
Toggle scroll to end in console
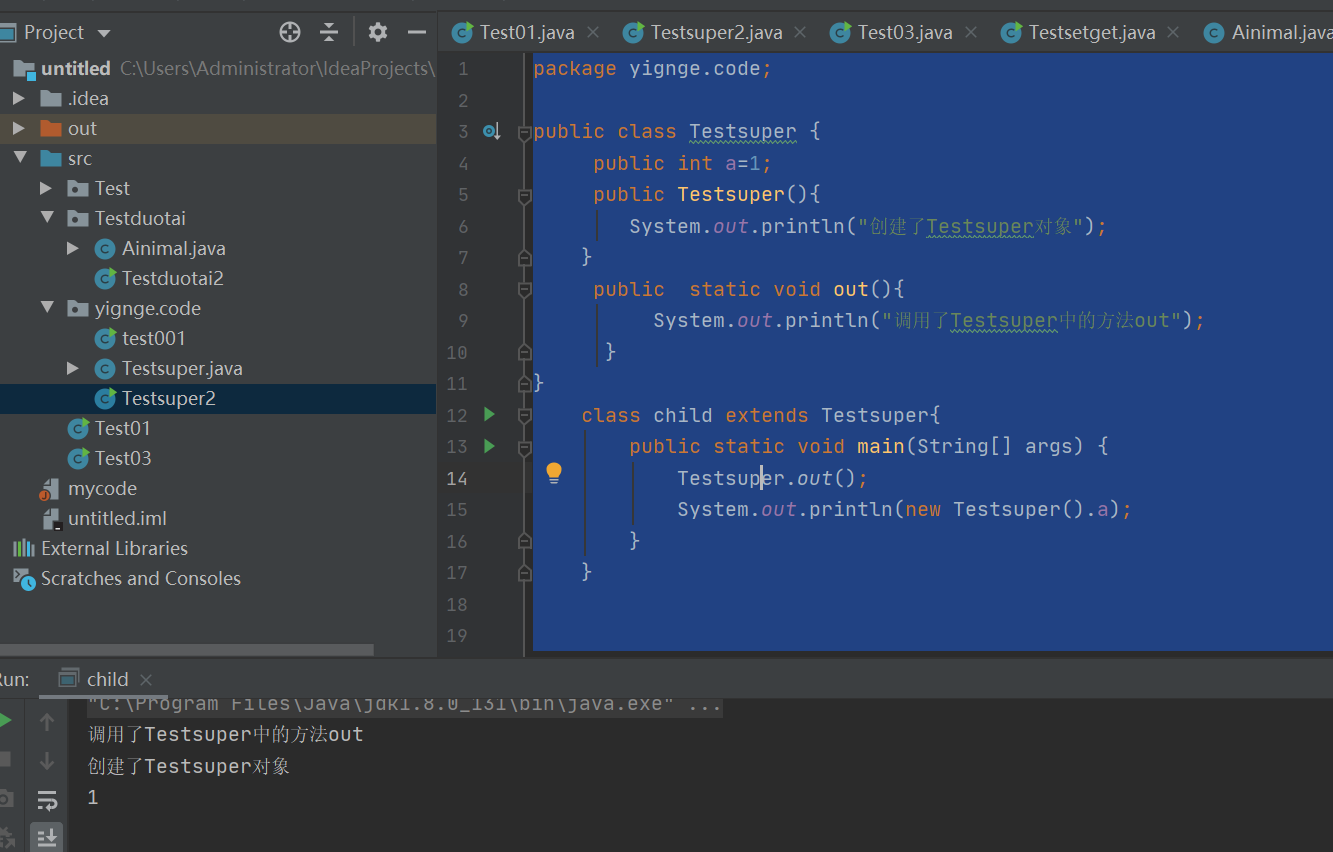coord(47,837)
